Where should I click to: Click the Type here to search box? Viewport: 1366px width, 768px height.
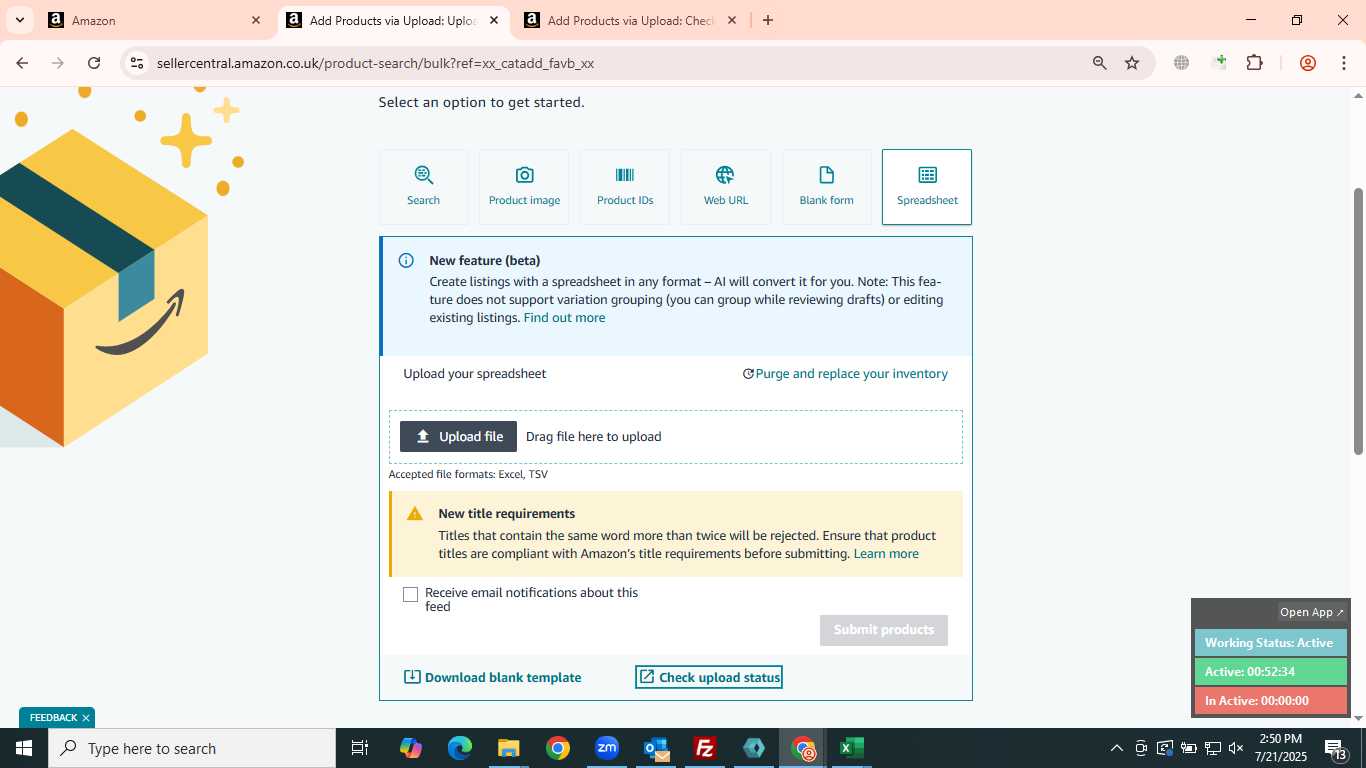click(x=192, y=748)
